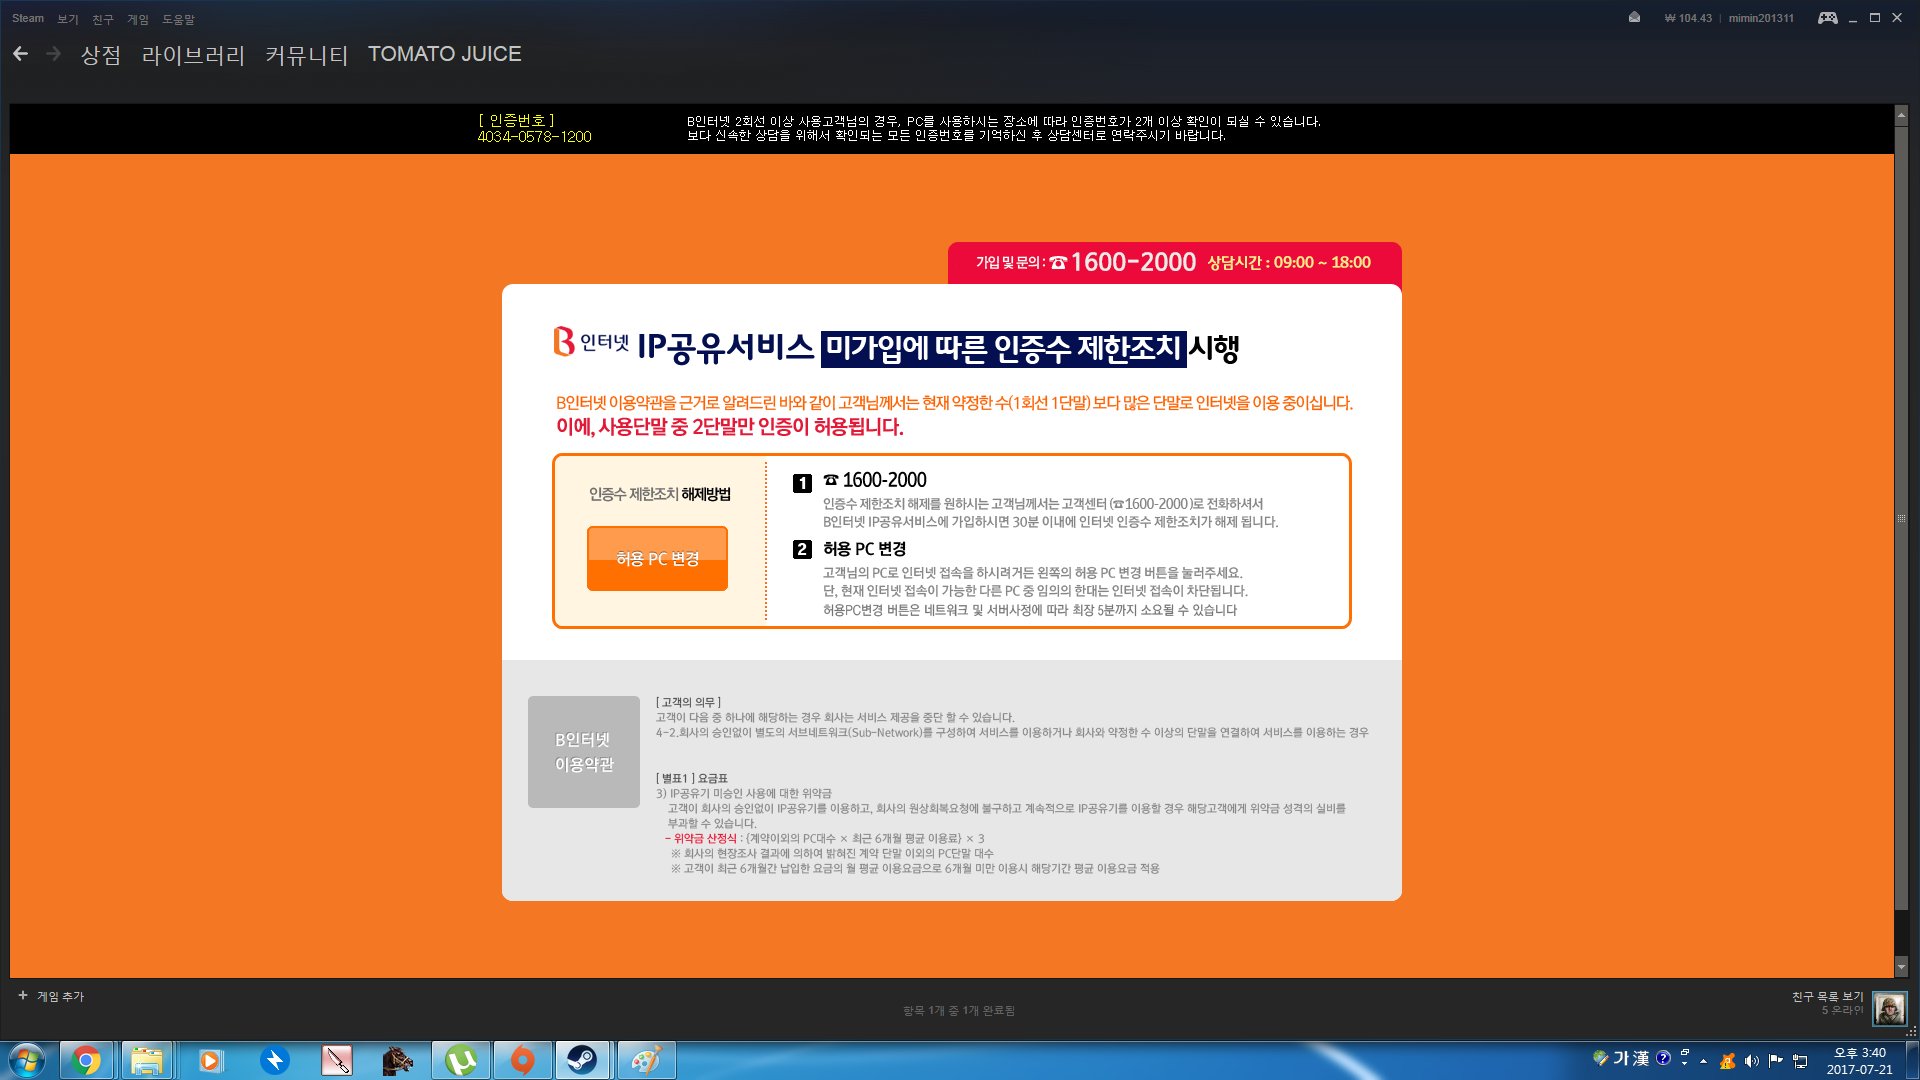Open uTorrent from the taskbar

point(460,1060)
